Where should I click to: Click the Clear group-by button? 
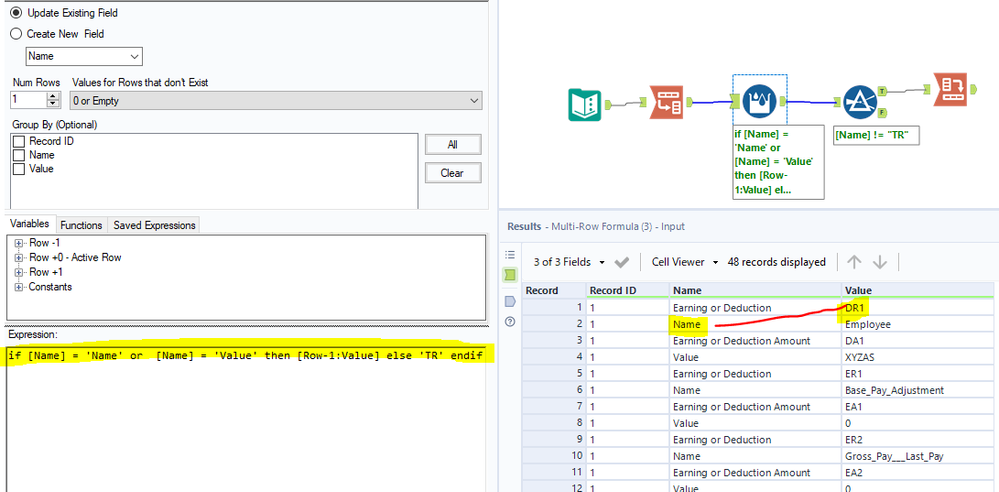coord(452,173)
